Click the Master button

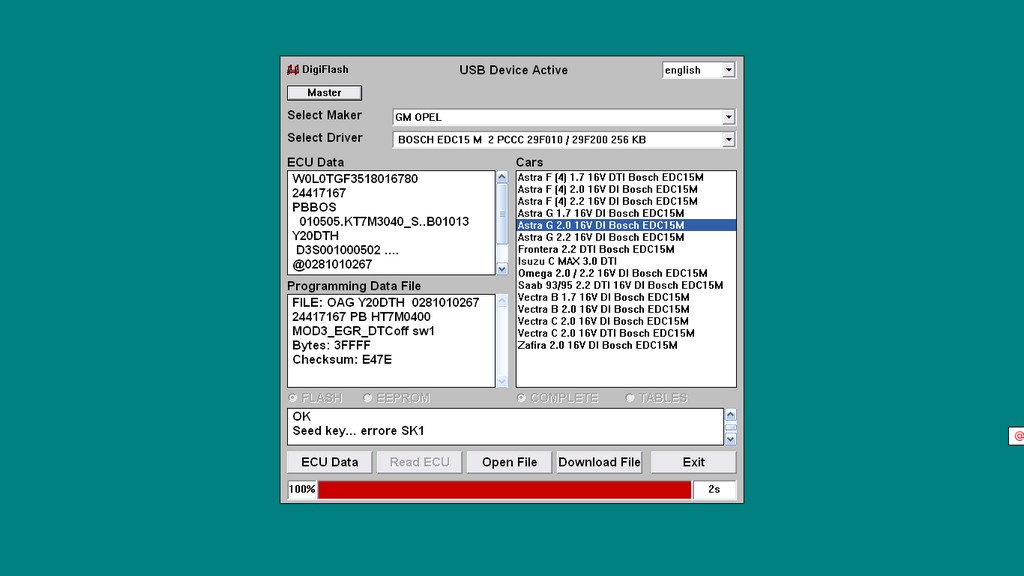click(x=325, y=93)
